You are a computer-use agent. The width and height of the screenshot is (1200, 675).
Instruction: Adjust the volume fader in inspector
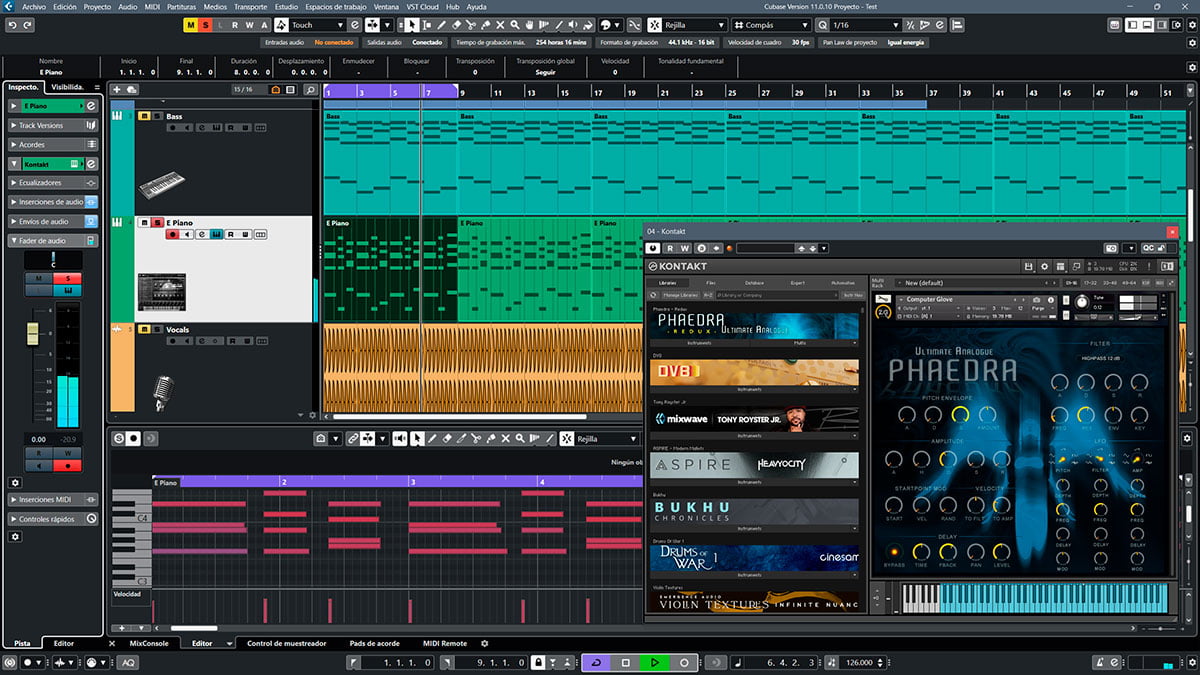[x=33, y=334]
